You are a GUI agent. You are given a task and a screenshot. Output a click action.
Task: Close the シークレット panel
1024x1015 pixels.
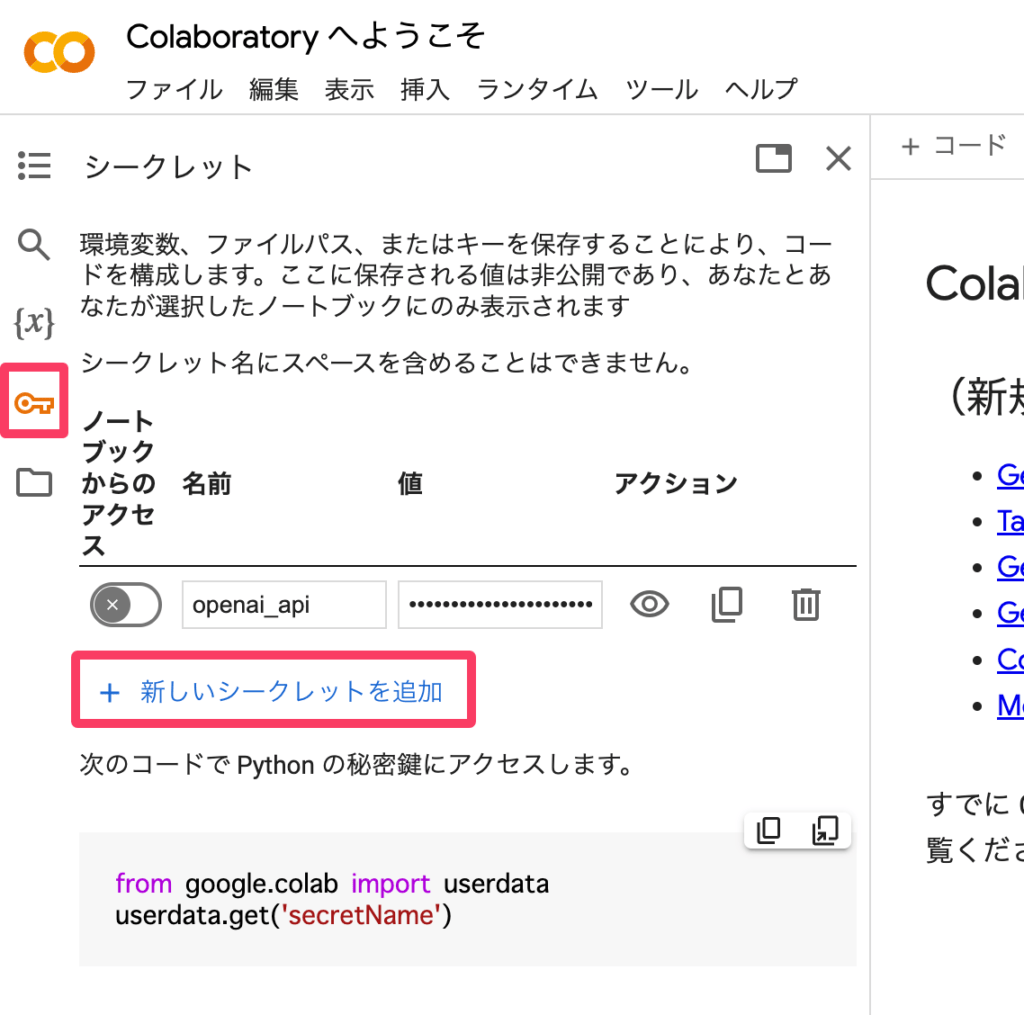pyautogui.click(x=838, y=158)
